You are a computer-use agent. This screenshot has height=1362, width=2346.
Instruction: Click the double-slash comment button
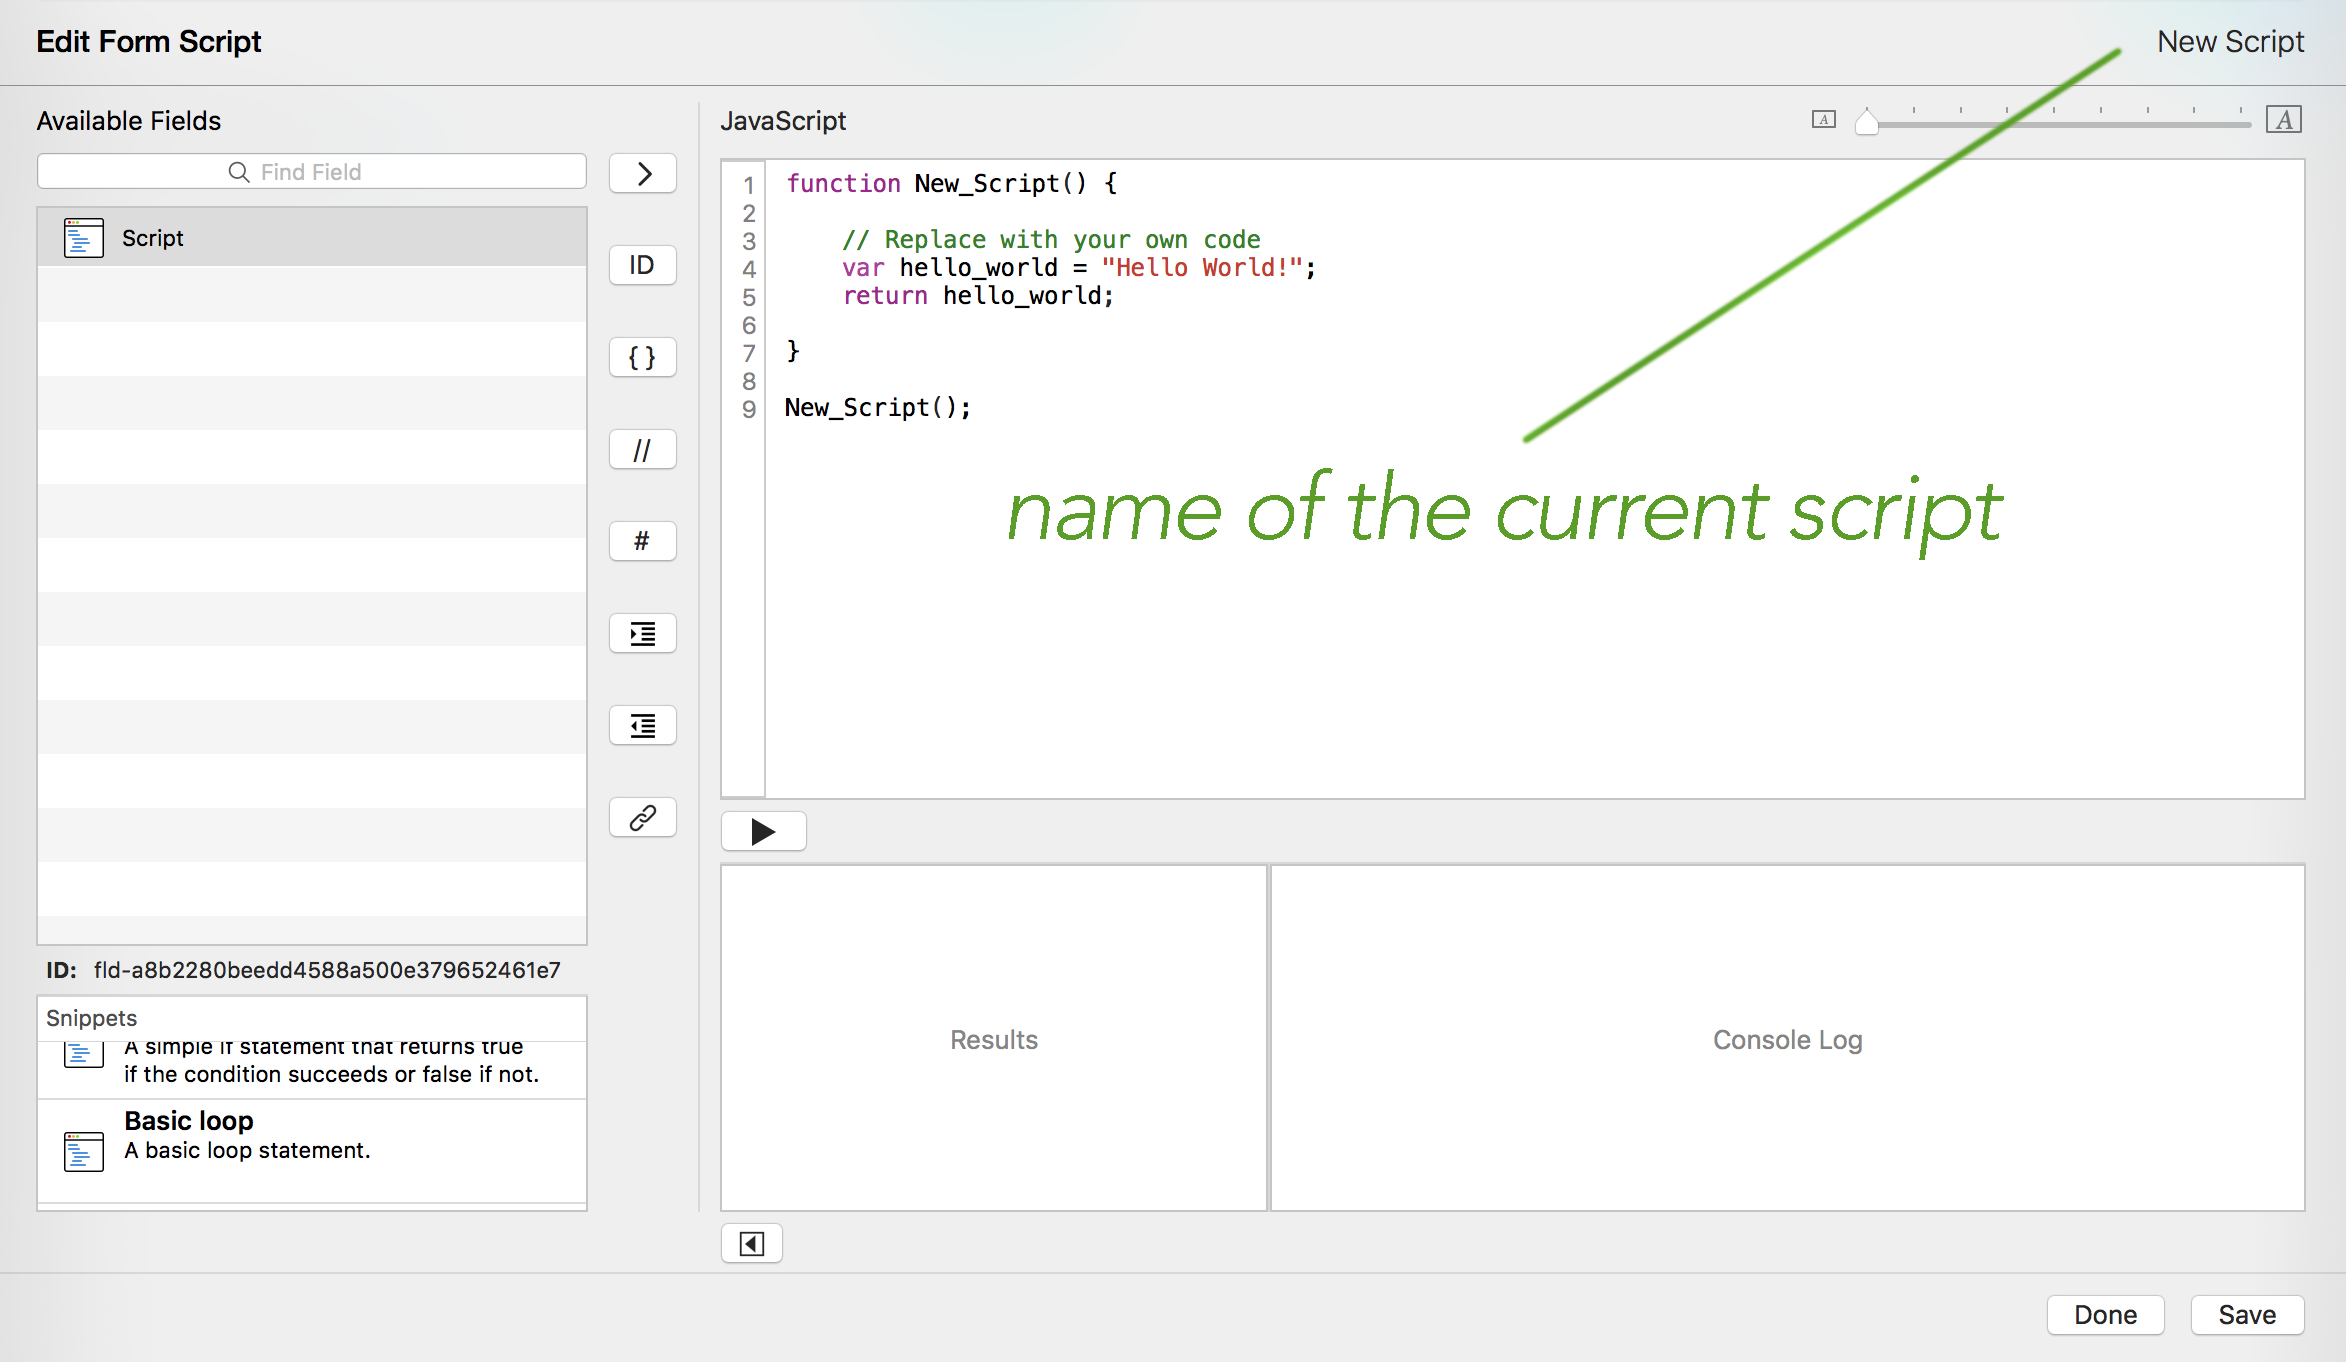pyautogui.click(x=643, y=450)
